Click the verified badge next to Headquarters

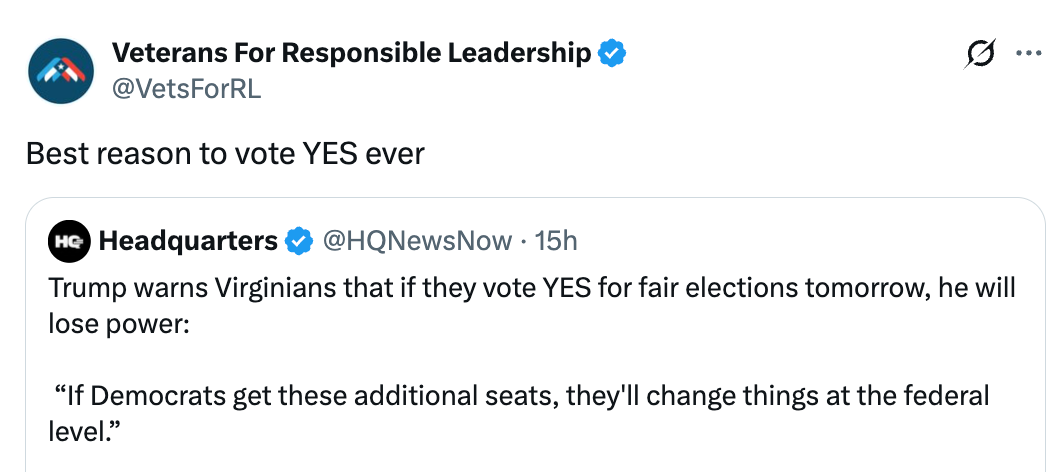(298, 241)
